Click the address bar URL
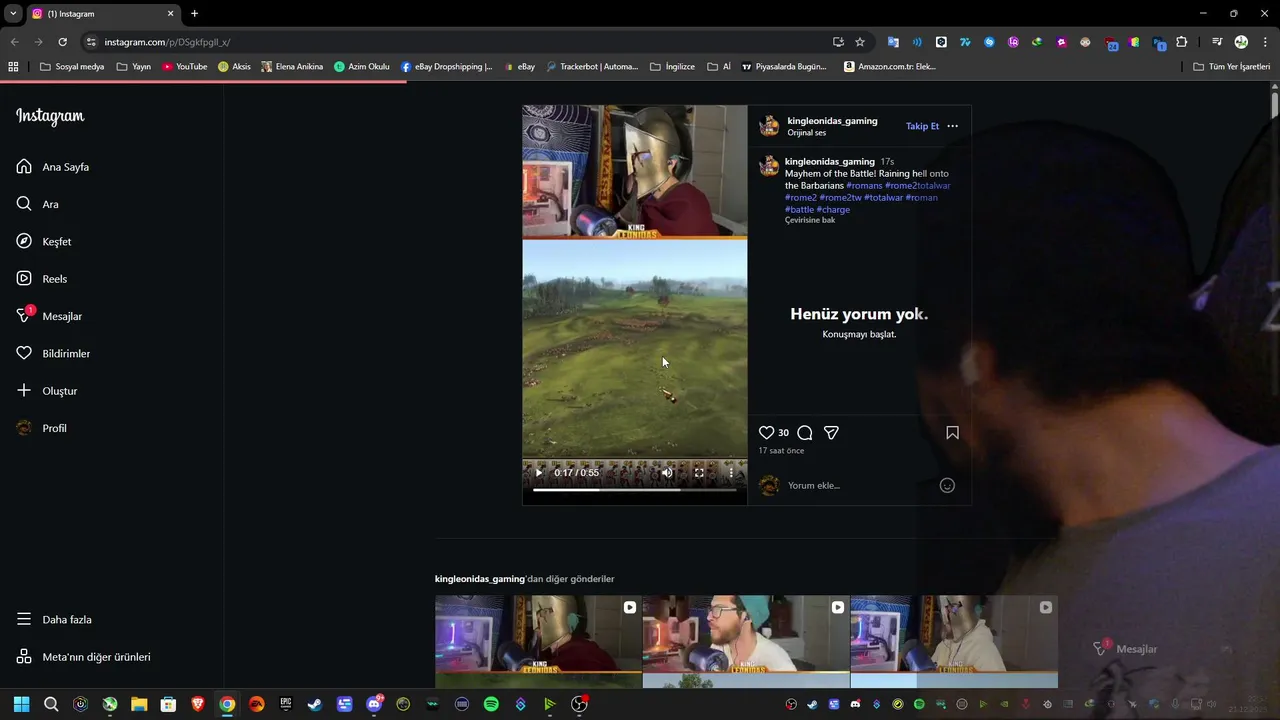Viewport: 1280px width, 720px height. [167, 42]
